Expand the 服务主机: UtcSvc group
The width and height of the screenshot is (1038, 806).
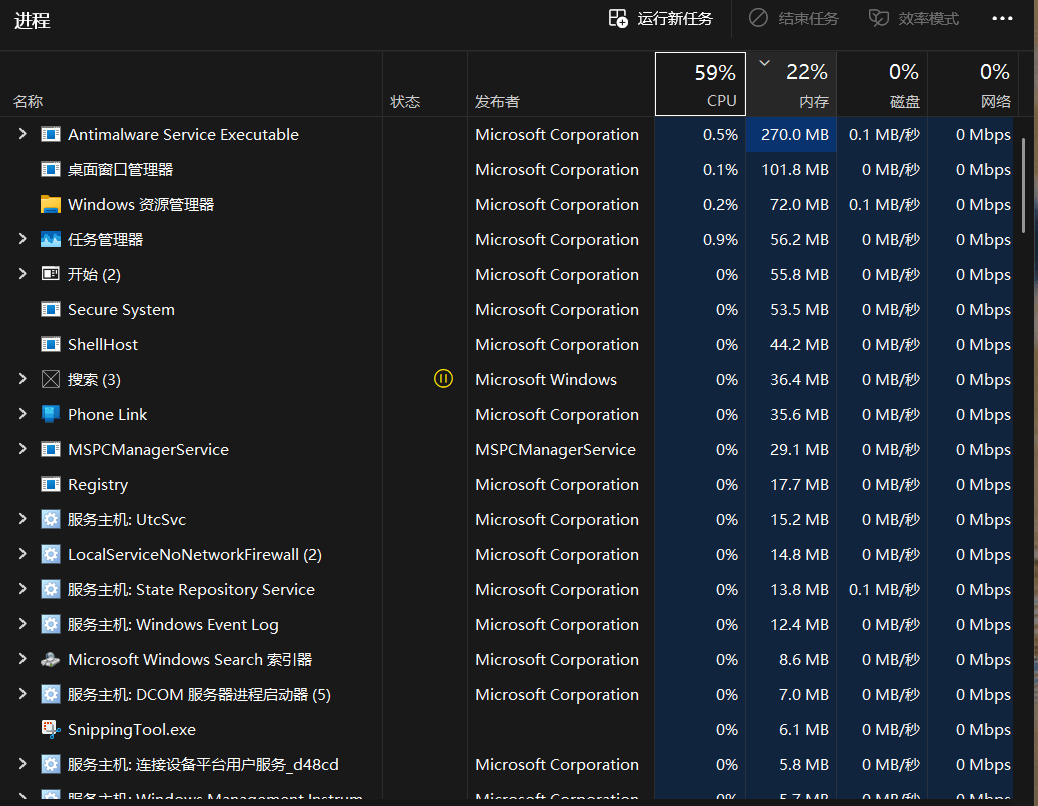[x=23, y=519]
